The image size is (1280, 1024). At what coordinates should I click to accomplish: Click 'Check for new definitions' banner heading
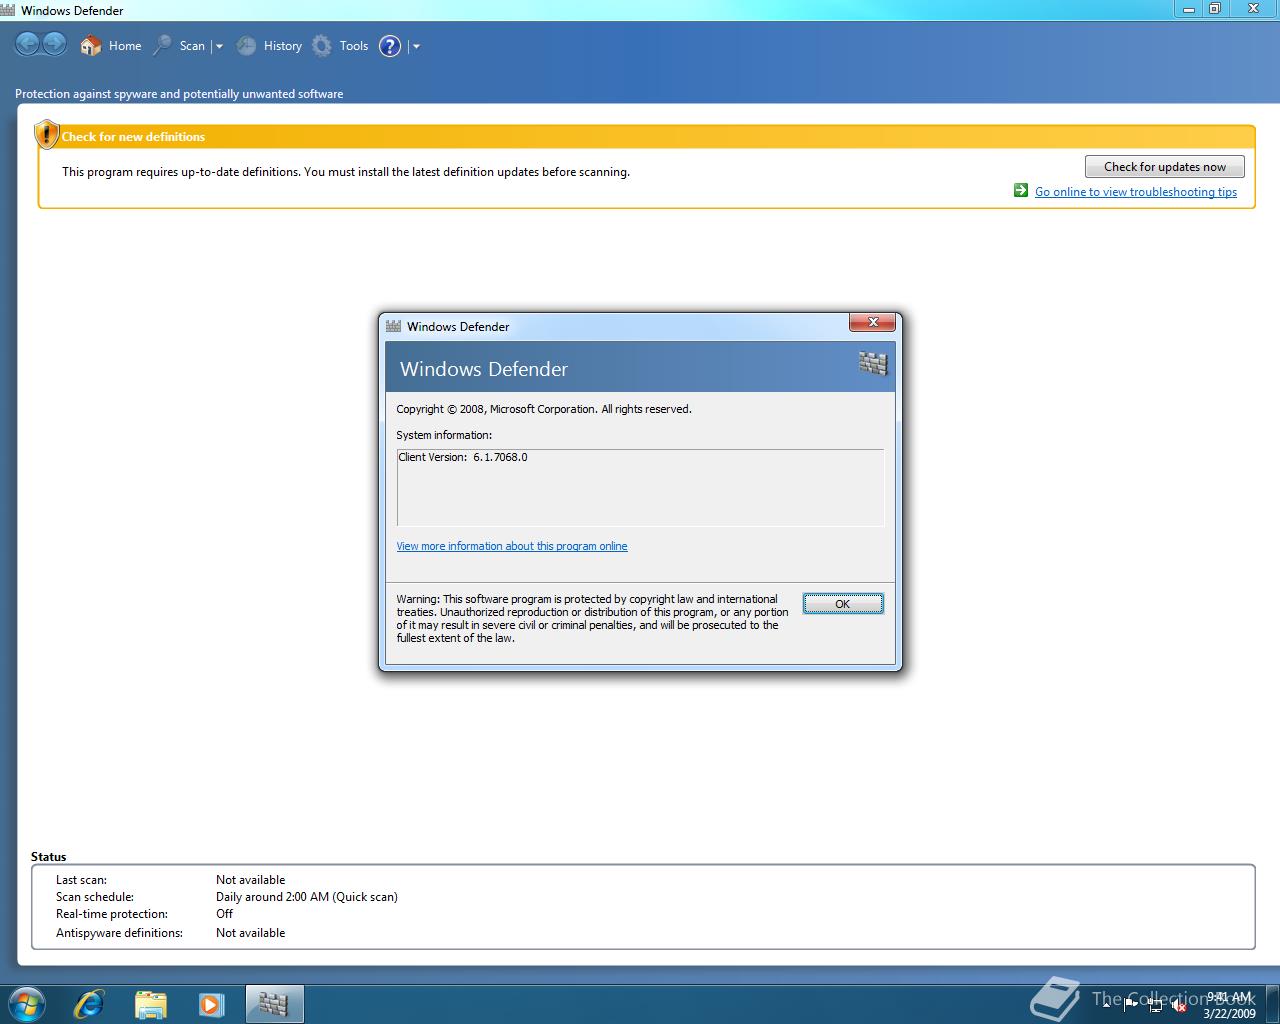click(x=133, y=137)
